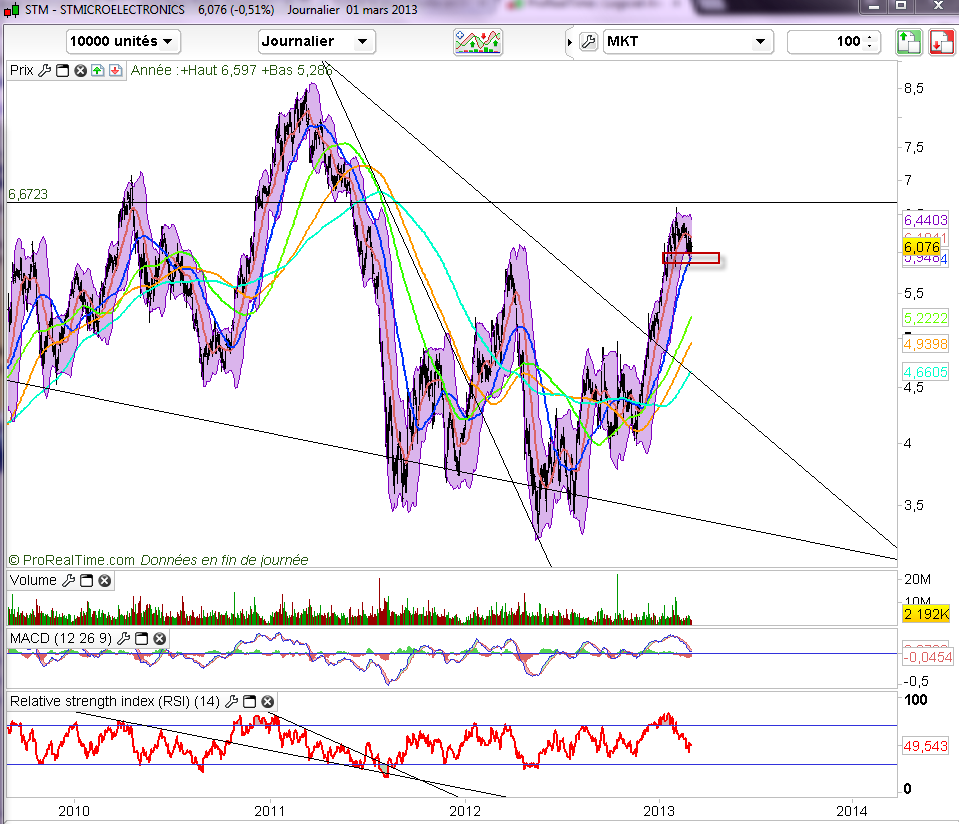Open RSI indicator settings wrench
This screenshot has height=824, width=959.
(x=231, y=702)
